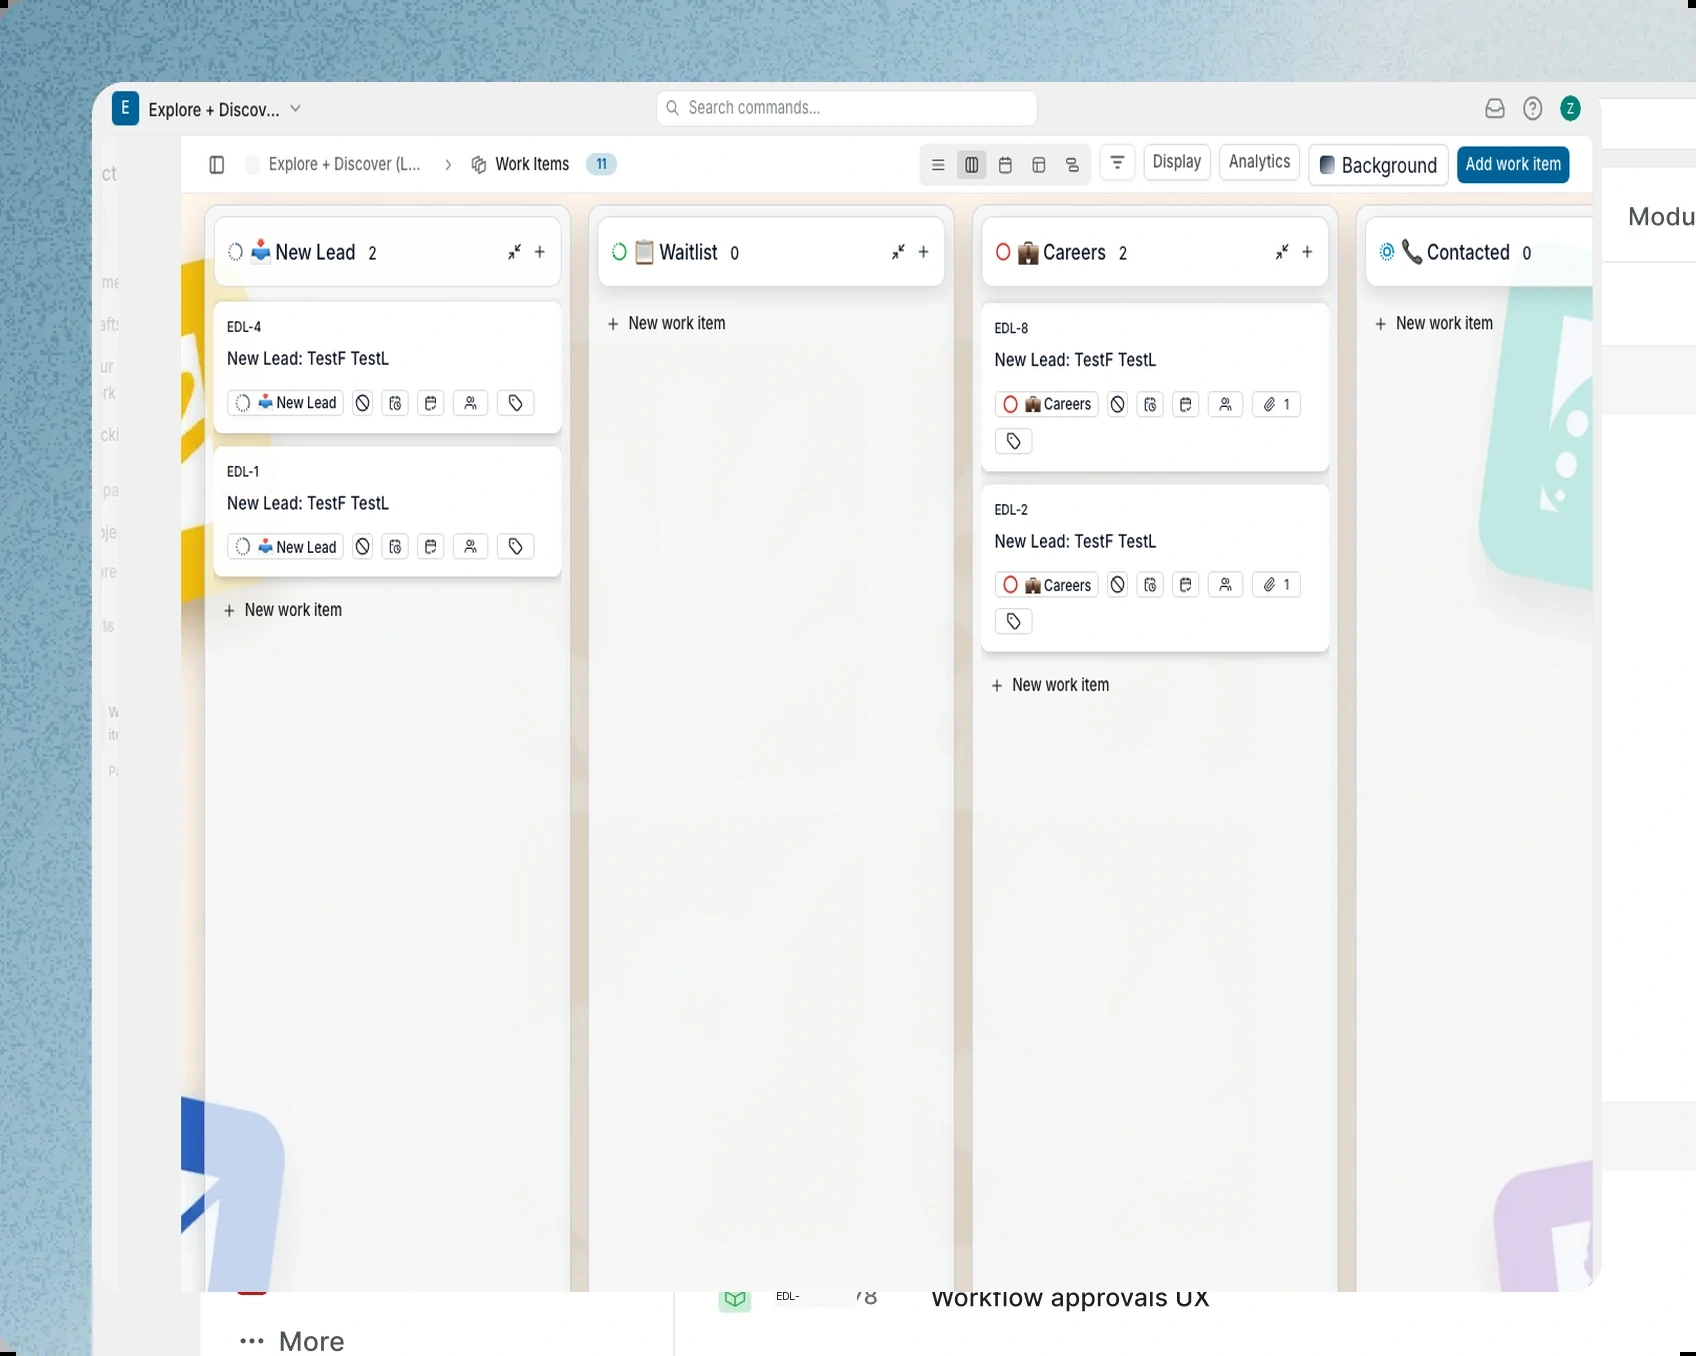Set priority icon on EDL-1 card
Screen dimensions: 1696x1356
click(363, 547)
